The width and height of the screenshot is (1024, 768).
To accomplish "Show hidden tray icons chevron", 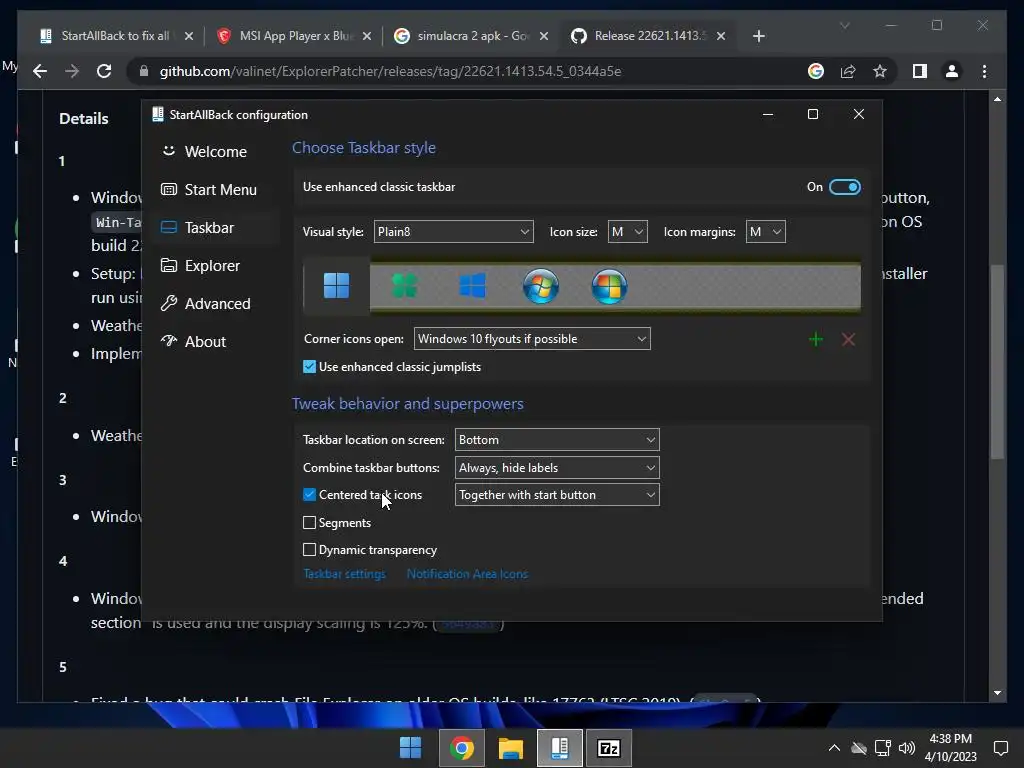I will (834, 748).
